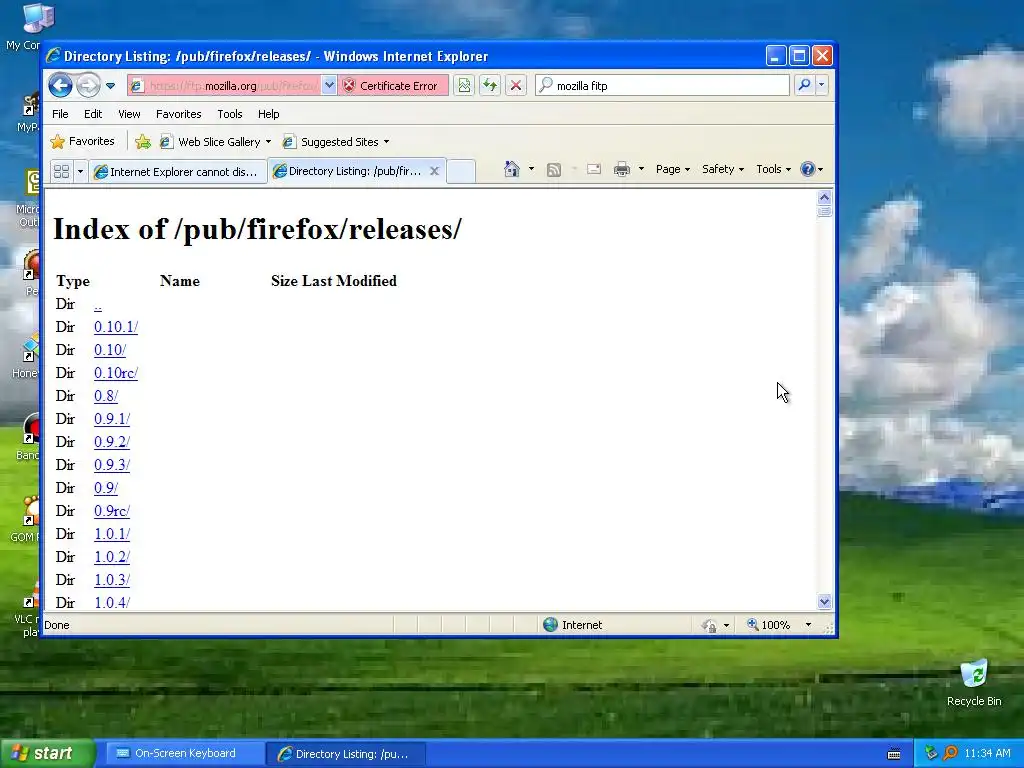Image resolution: width=1024 pixels, height=768 pixels.
Task: Toggle Compatibility View broken-page icon
Action: 464,85
